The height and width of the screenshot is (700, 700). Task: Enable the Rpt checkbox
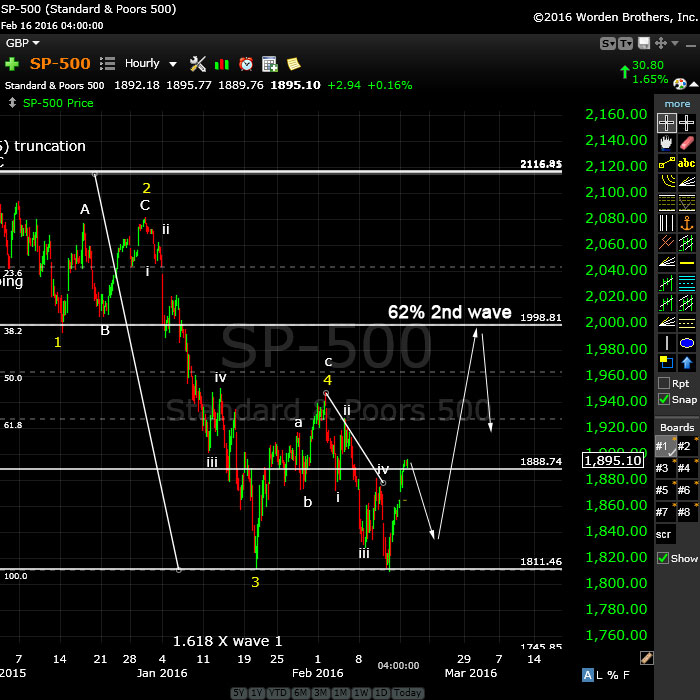point(664,383)
